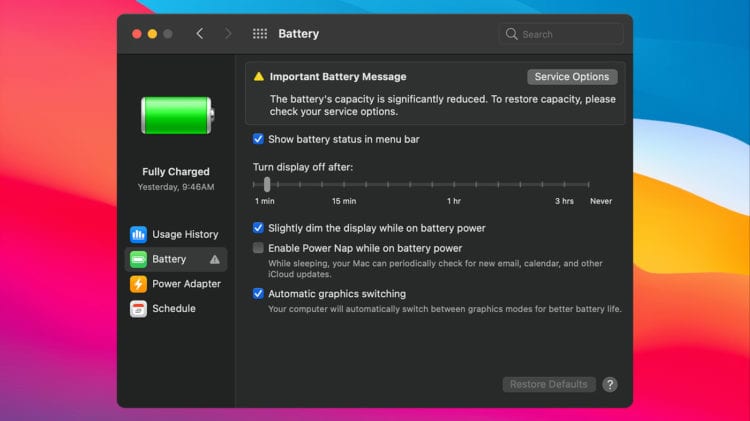The width and height of the screenshot is (750, 421).
Task: Open help with the question mark button
Action: coord(610,385)
